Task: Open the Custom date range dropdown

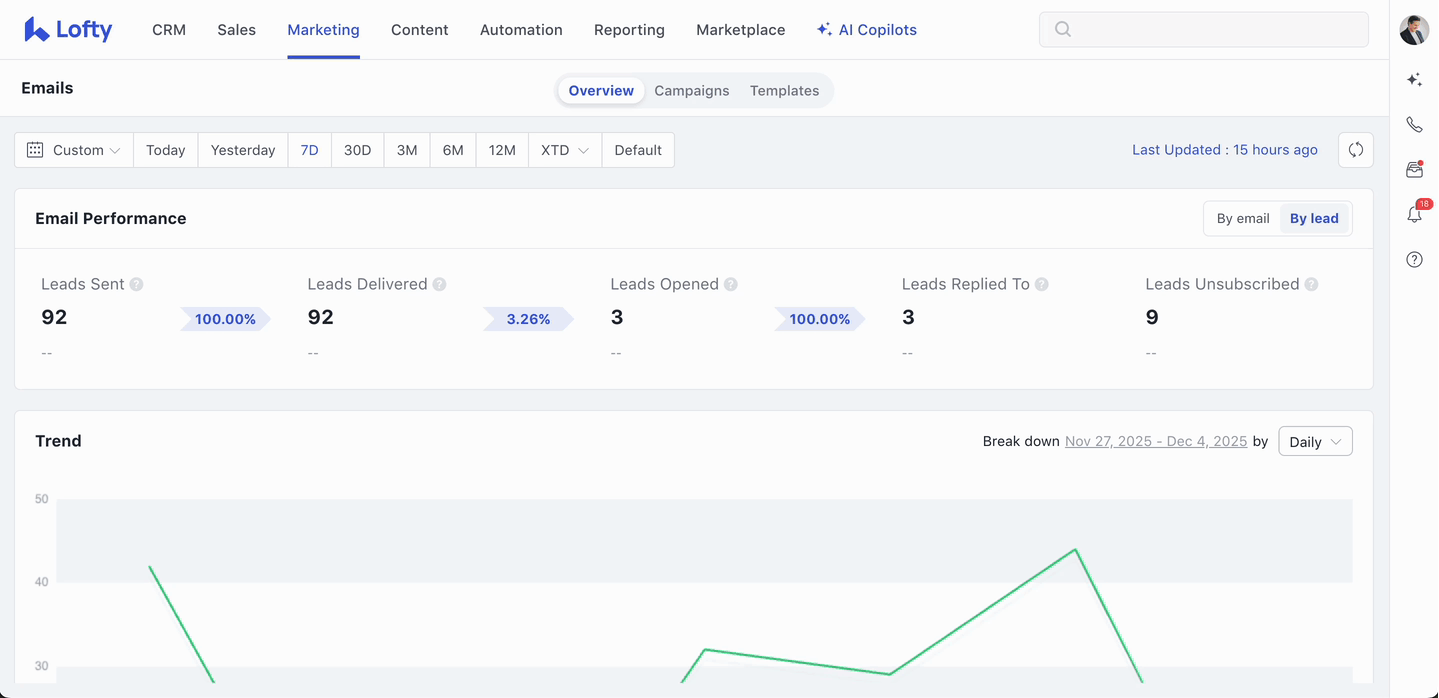Action: click(74, 150)
